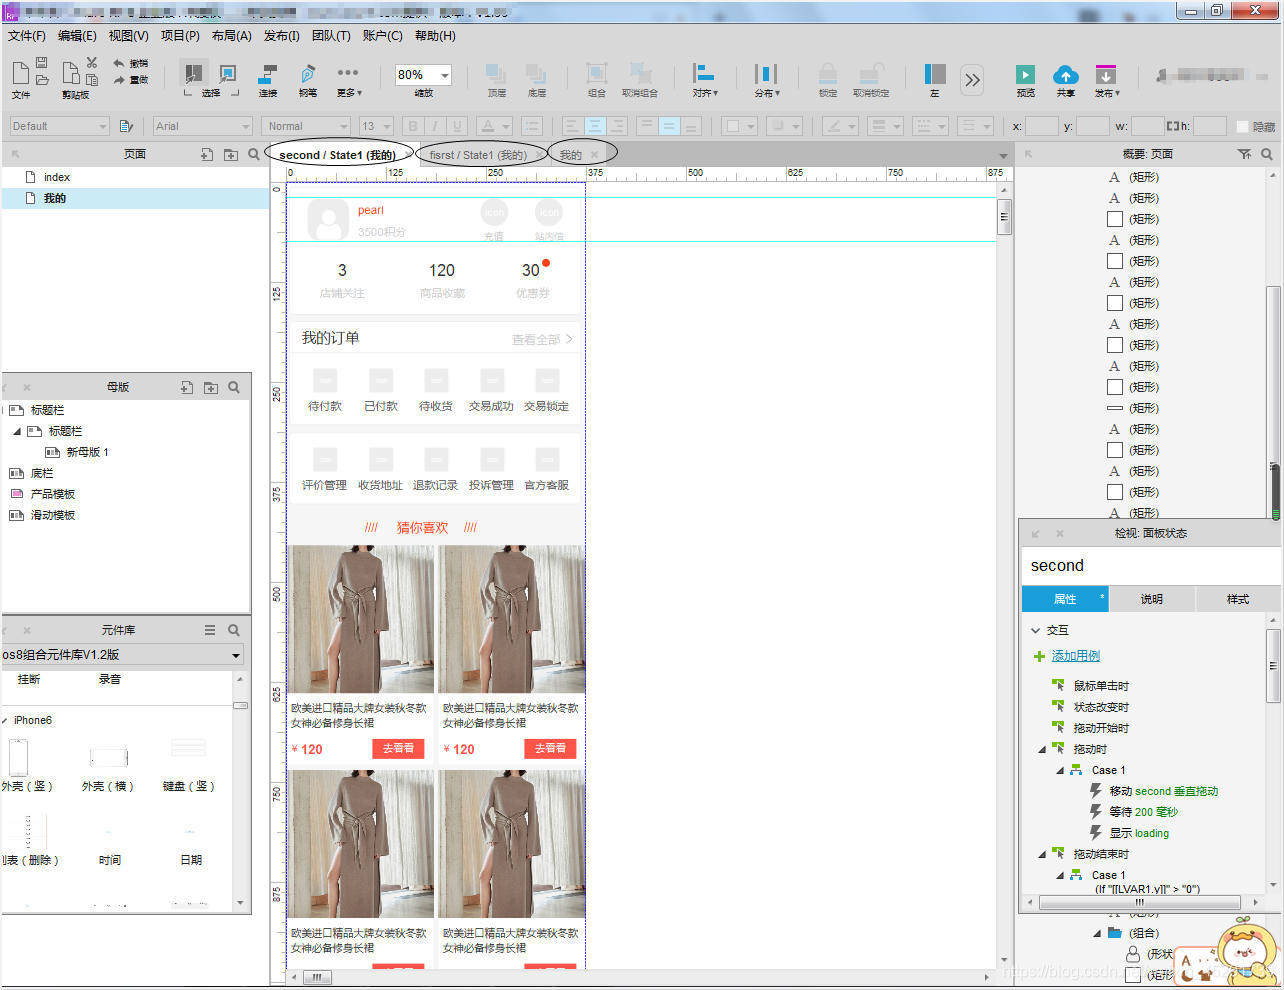Click the add master icon in 母版 panel
Image resolution: width=1284 pixels, height=990 pixels.
tap(187, 387)
